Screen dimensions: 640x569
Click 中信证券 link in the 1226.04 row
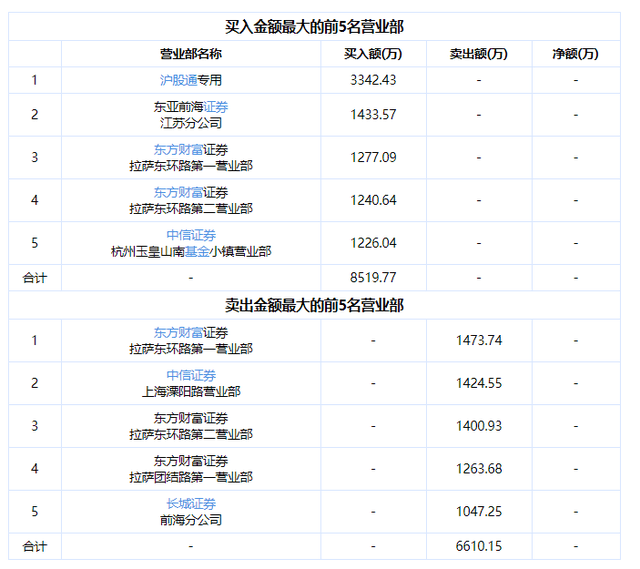pos(191,235)
